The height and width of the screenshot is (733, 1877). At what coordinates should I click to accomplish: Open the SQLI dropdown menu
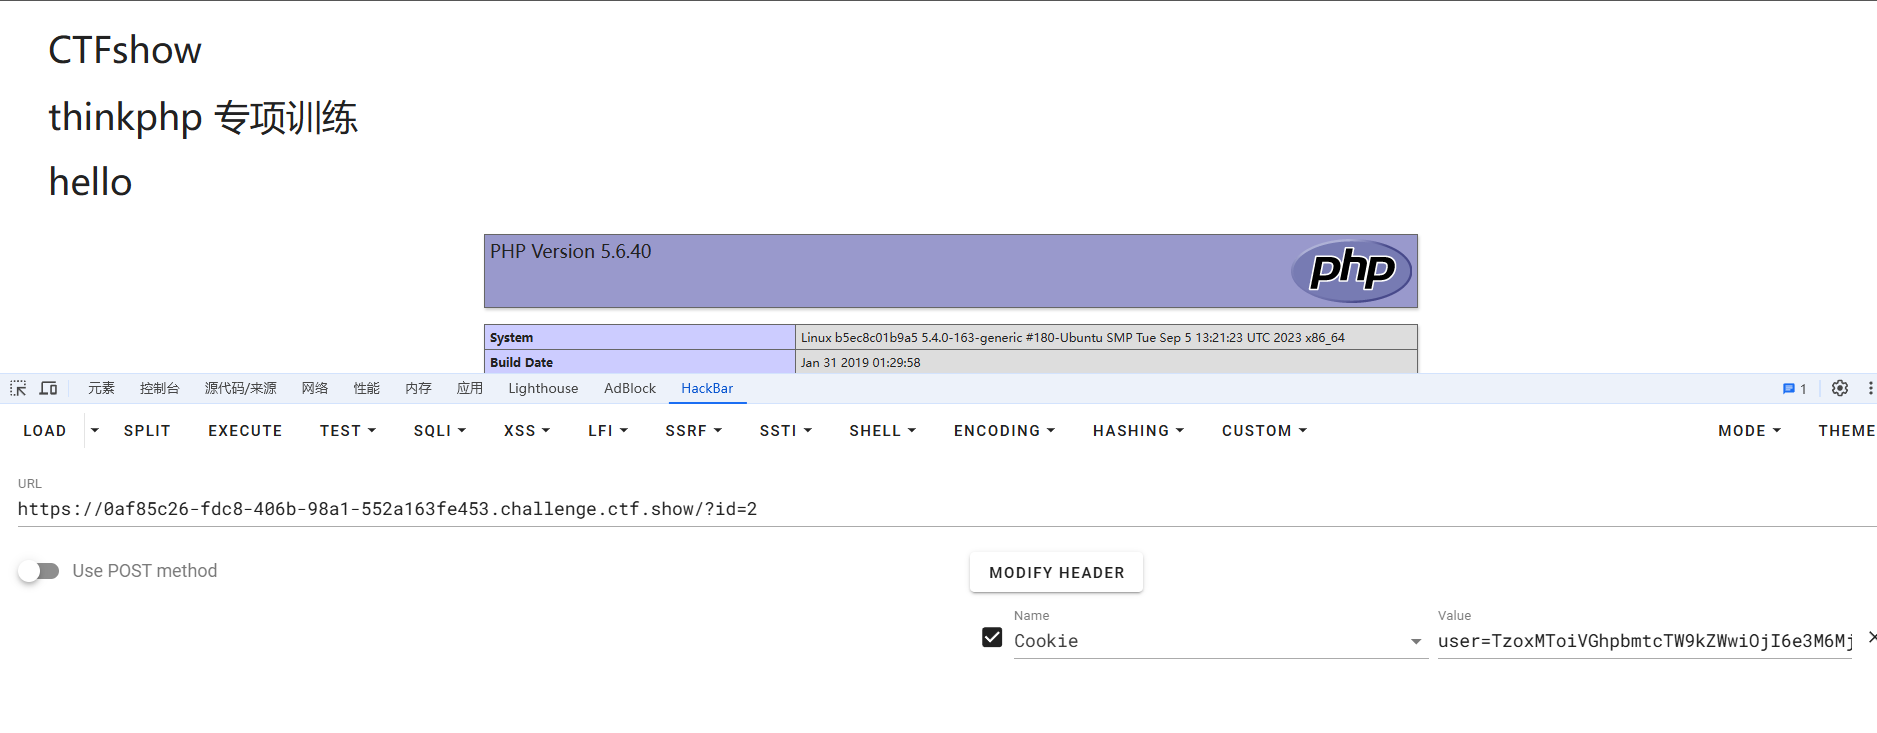440,431
